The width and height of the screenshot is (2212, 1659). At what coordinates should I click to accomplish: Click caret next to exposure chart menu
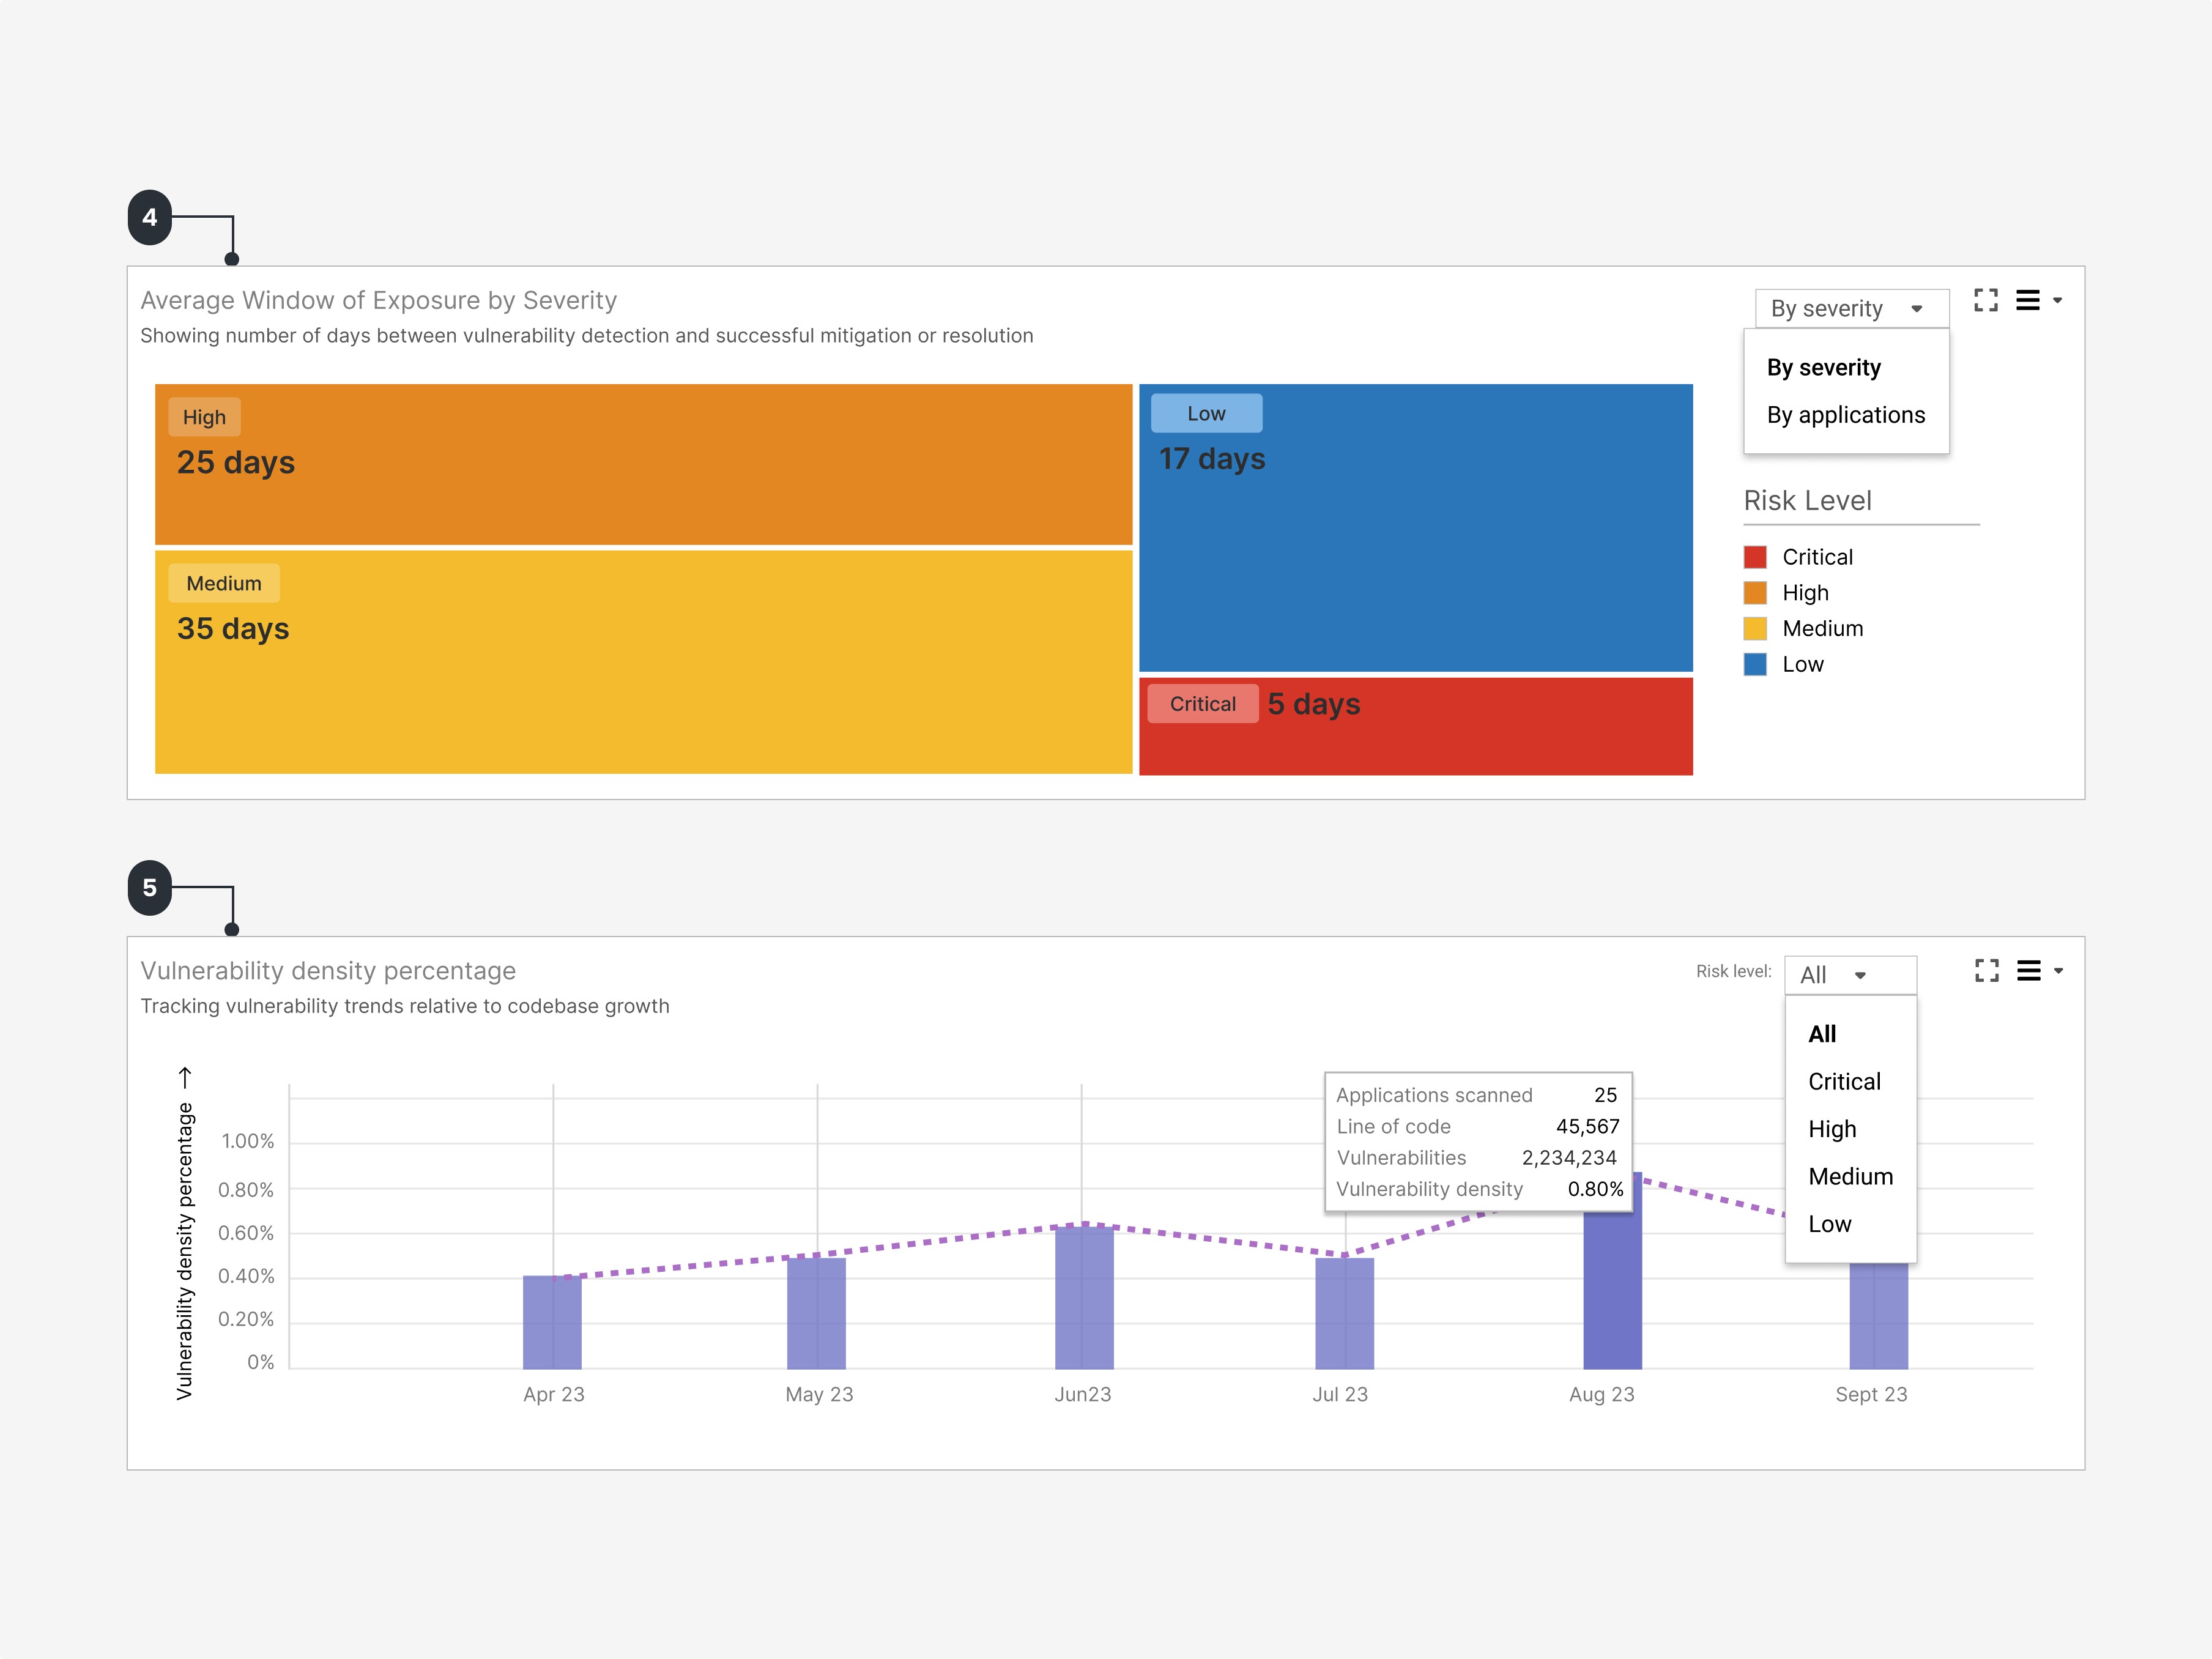pos(2057,300)
